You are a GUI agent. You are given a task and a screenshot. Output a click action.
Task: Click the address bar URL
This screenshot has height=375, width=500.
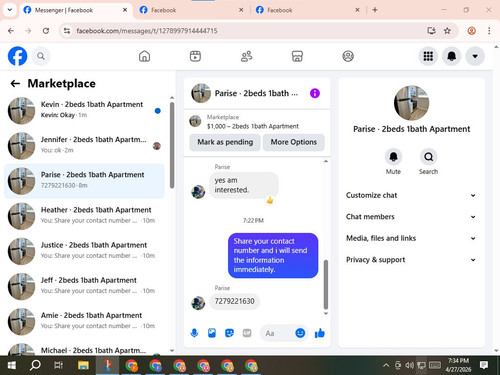coord(147,31)
